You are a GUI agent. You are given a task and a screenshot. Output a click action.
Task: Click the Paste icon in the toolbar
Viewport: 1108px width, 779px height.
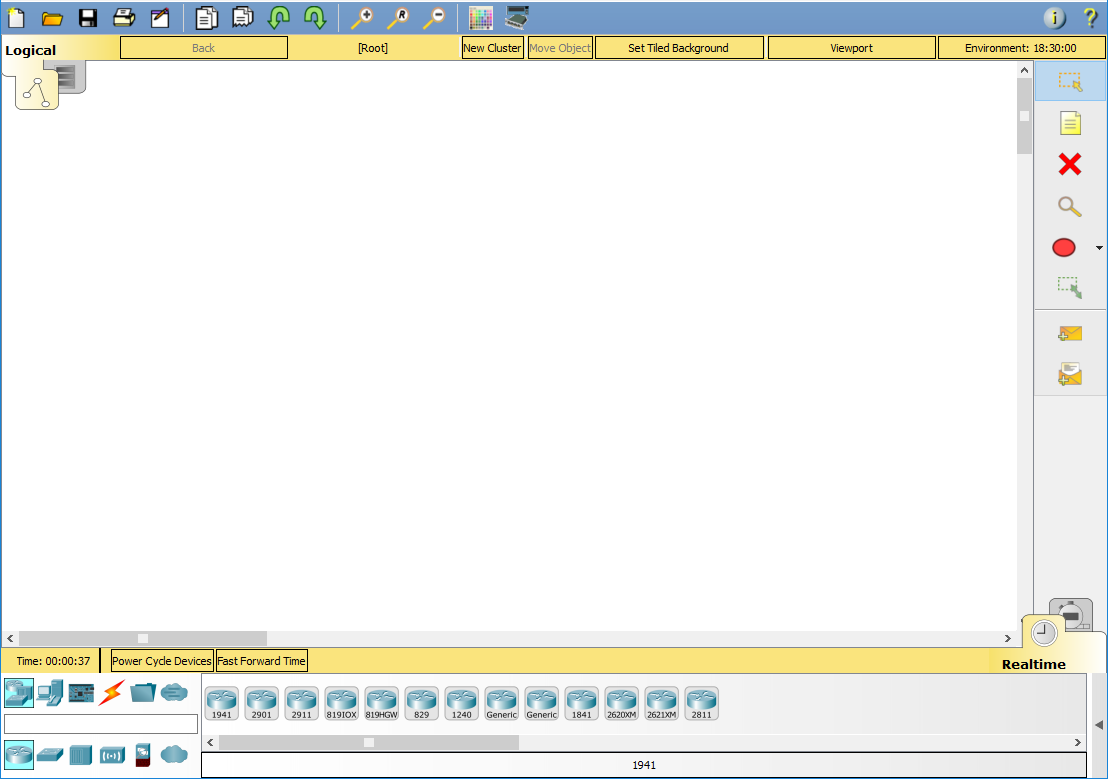click(x=242, y=18)
